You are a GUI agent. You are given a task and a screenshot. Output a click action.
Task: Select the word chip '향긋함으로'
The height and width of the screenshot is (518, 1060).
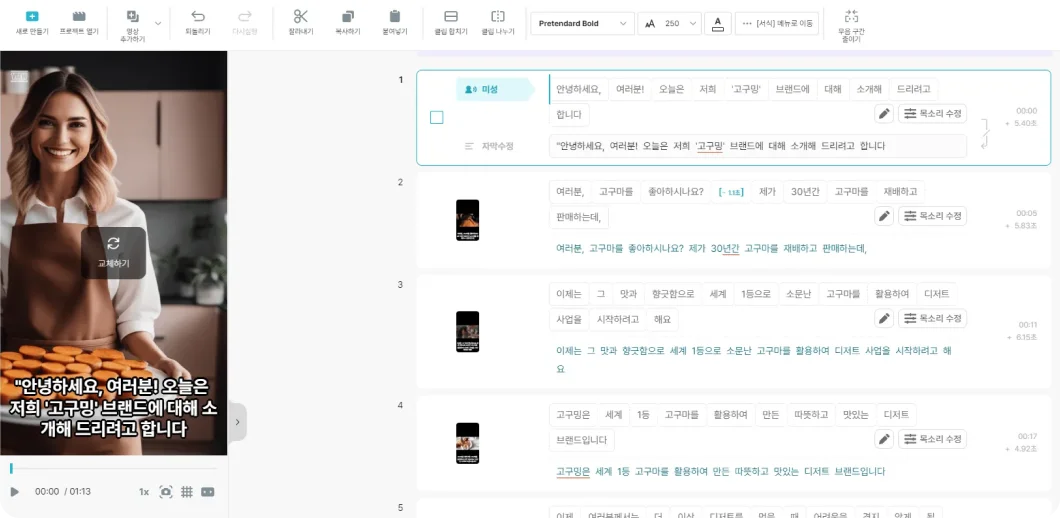(673, 294)
